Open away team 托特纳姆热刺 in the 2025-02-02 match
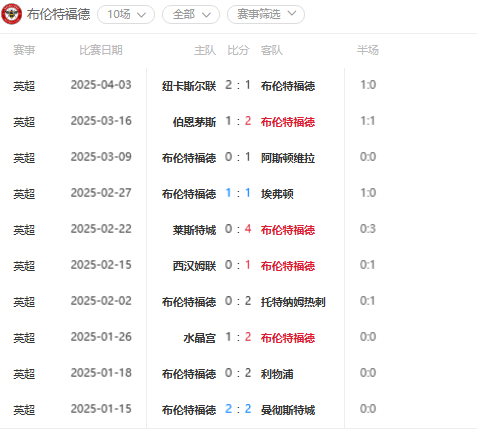This screenshot has height=432, width=477. pyautogui.click(x=293, y=302)
